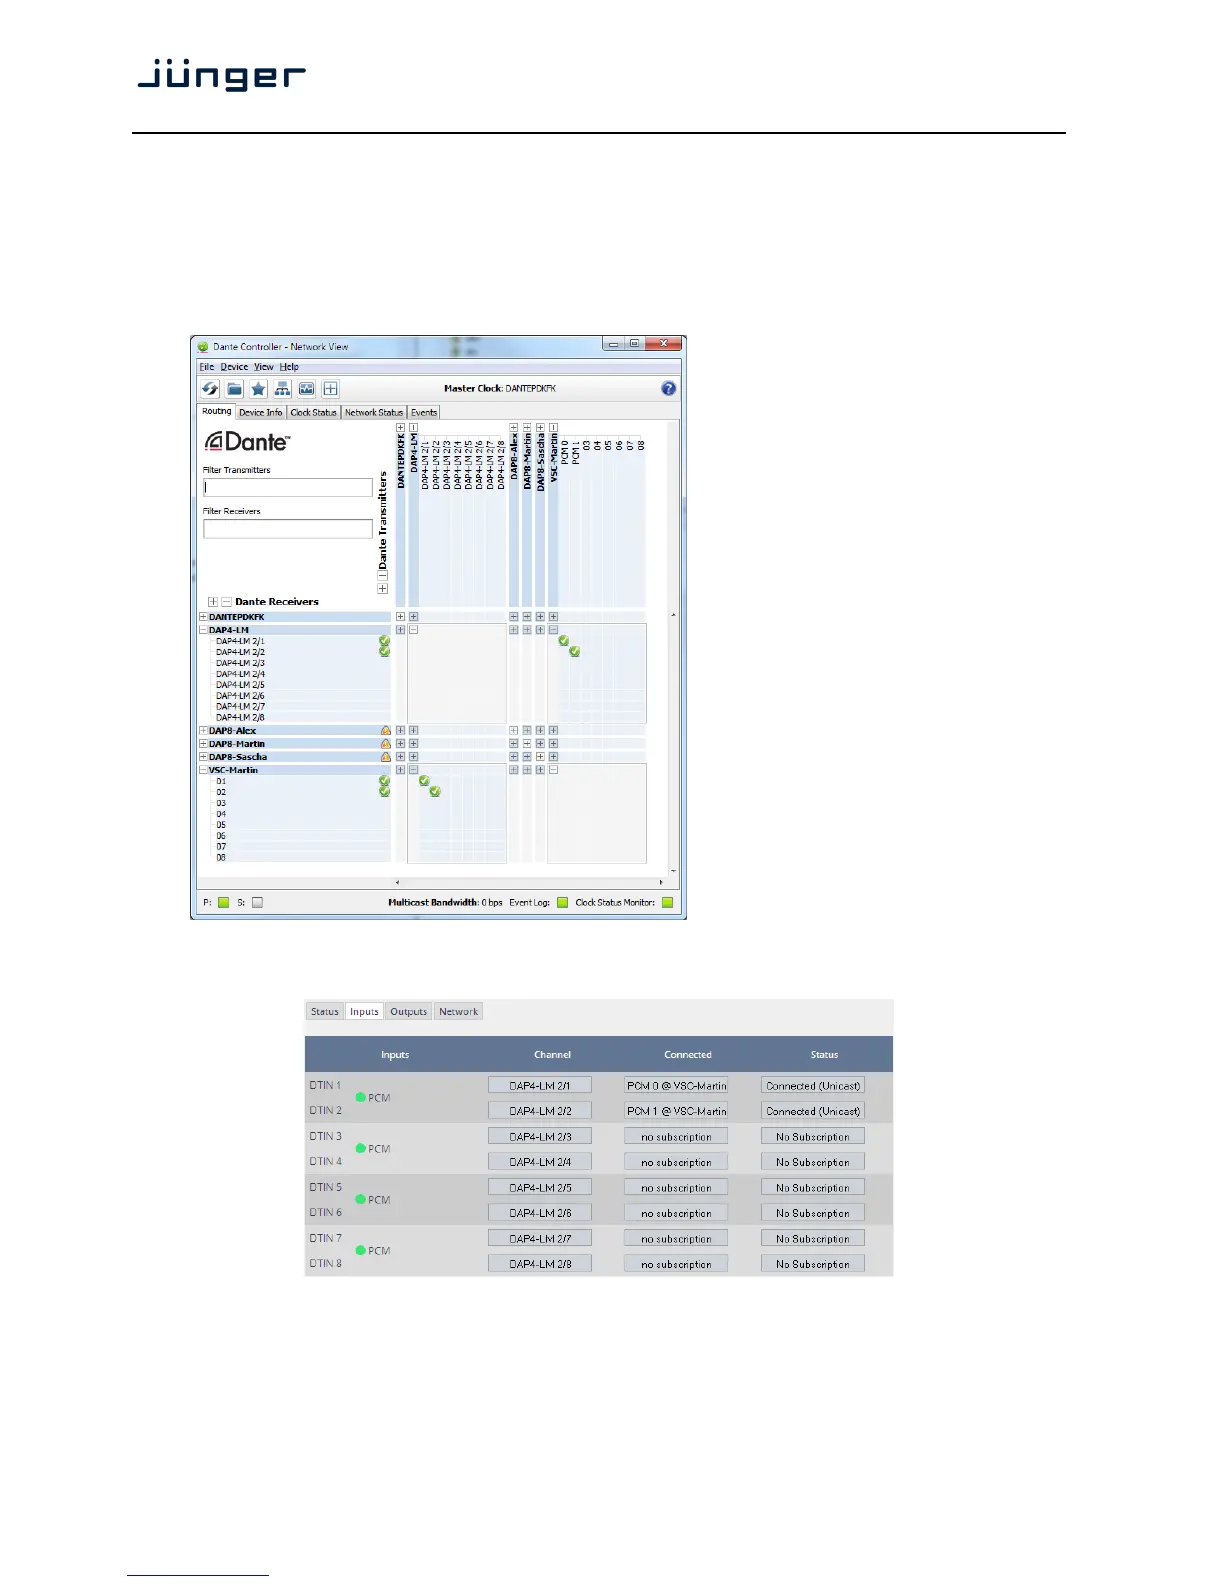Expand the DAP8-Sascha receiver node

[x=203, y=757]
